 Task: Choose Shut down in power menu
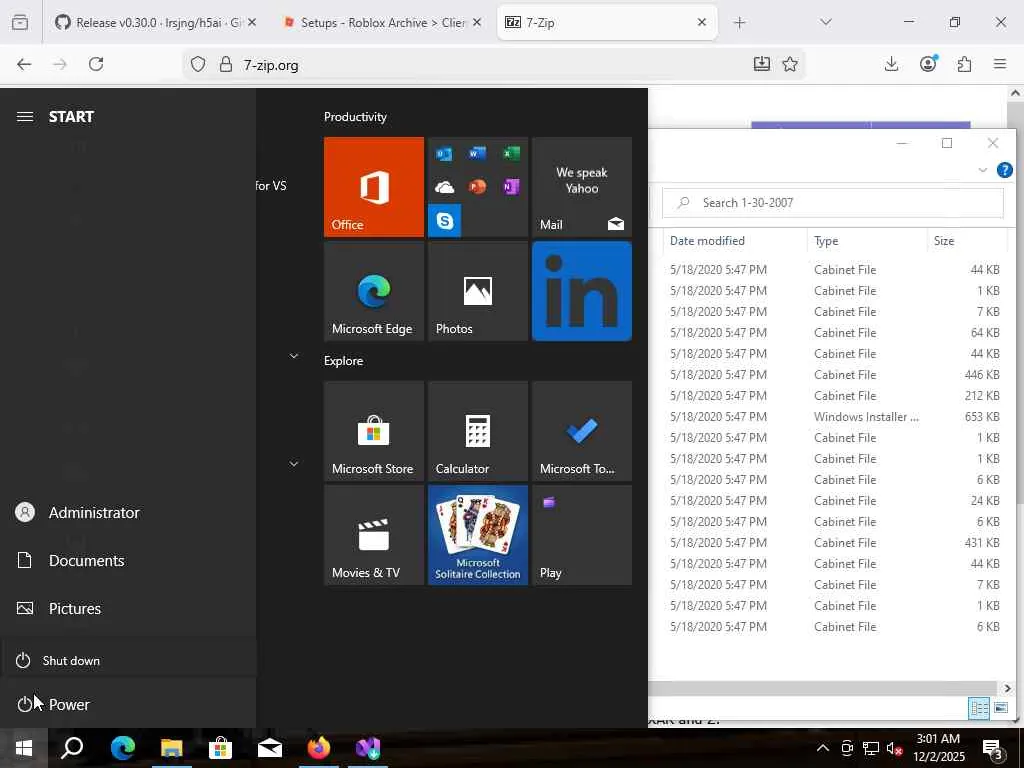pos(128,660)
